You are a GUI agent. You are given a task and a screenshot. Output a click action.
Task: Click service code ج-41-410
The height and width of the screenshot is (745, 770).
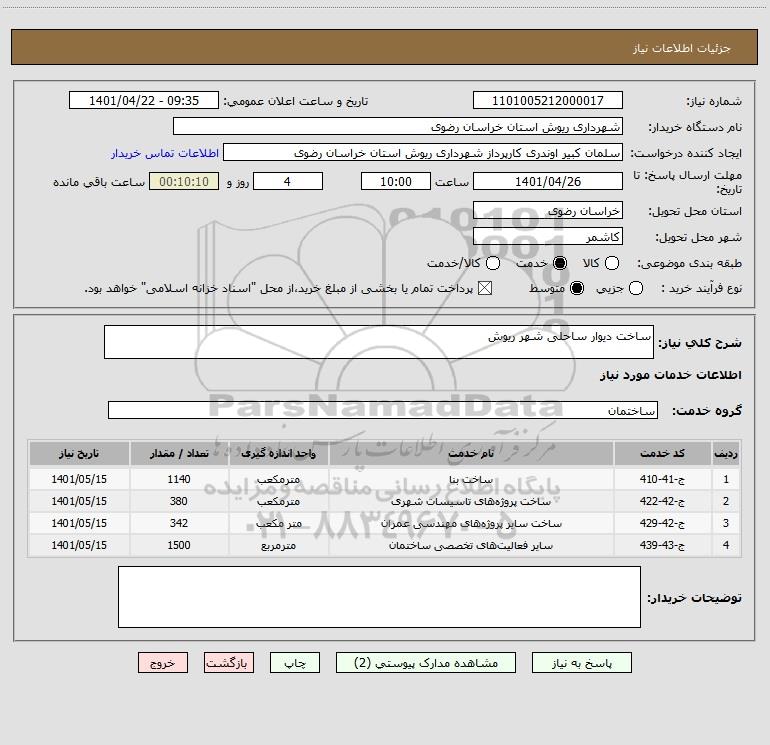662,479
